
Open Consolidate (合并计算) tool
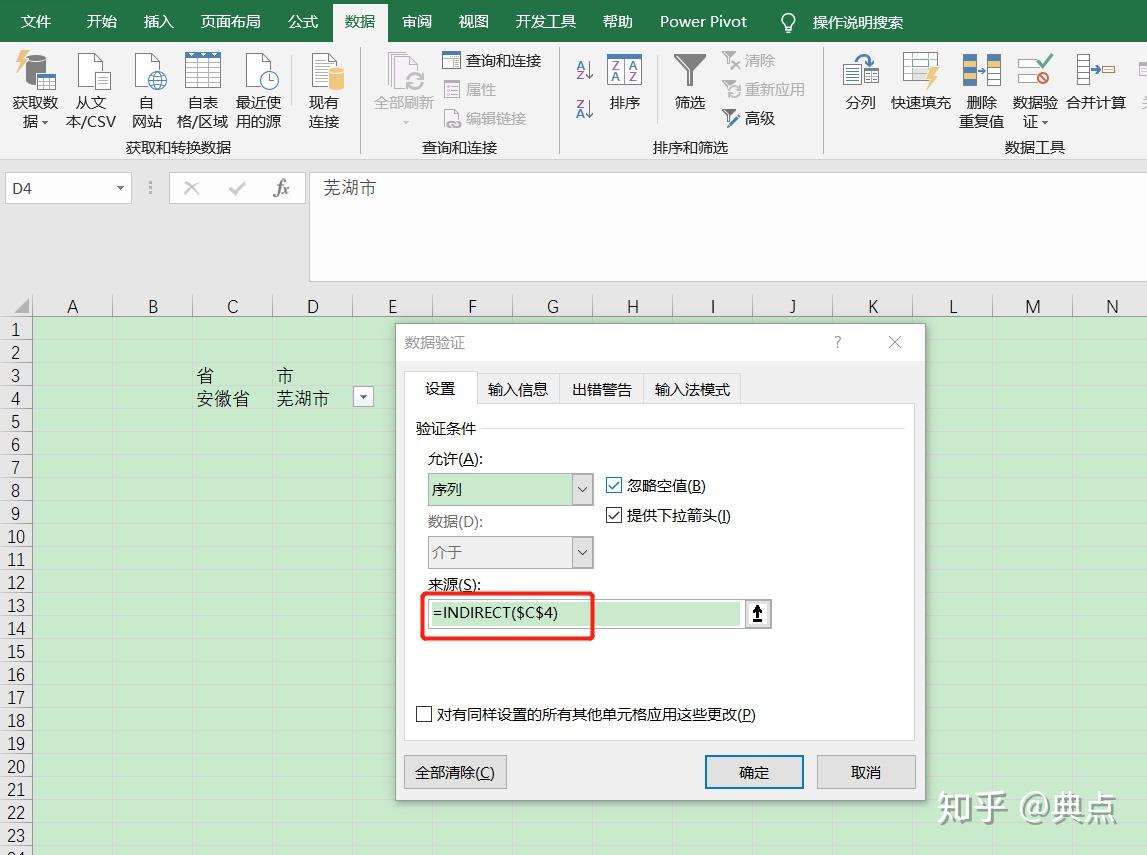[x=1096, y=83]
